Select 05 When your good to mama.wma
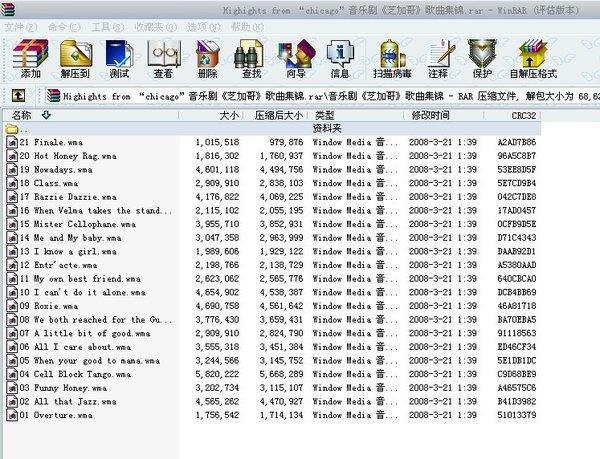 (x=90, y=361)
